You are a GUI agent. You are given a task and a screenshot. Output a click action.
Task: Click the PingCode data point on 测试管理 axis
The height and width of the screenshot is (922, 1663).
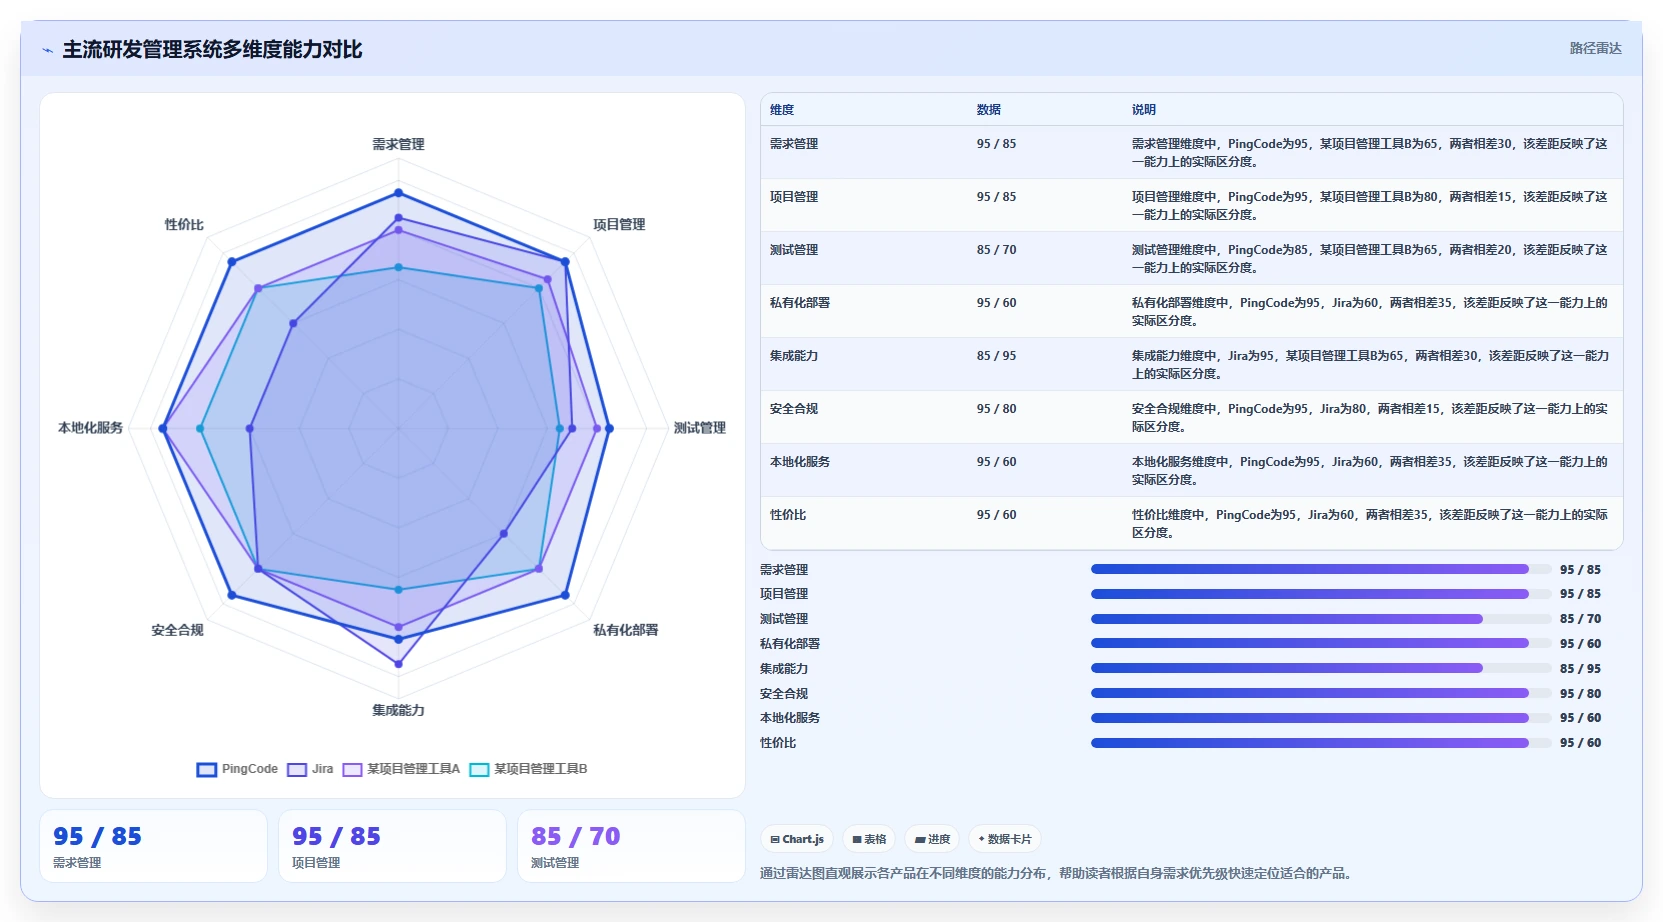tap(608, 428)
